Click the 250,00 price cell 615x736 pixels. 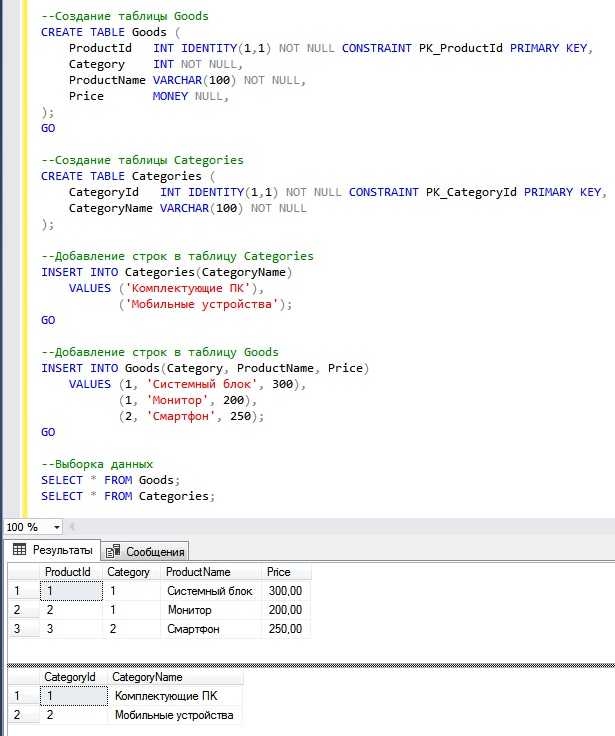tap(285, 629)
